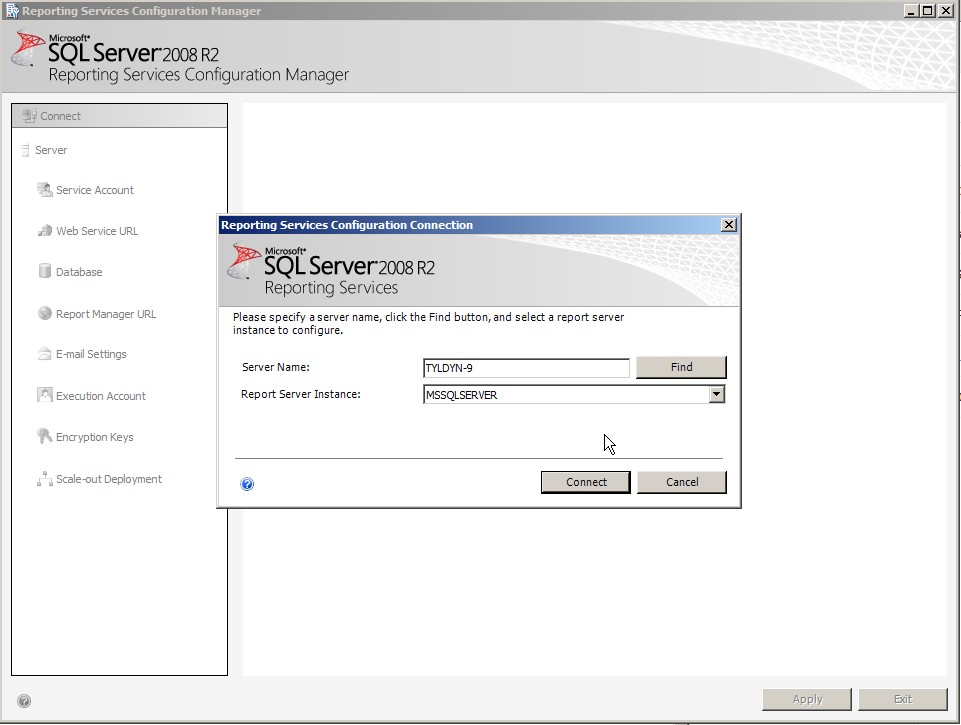The image size is (961, 725).
Task: Open the E-mail Settings page
Action: coord(91,354)
